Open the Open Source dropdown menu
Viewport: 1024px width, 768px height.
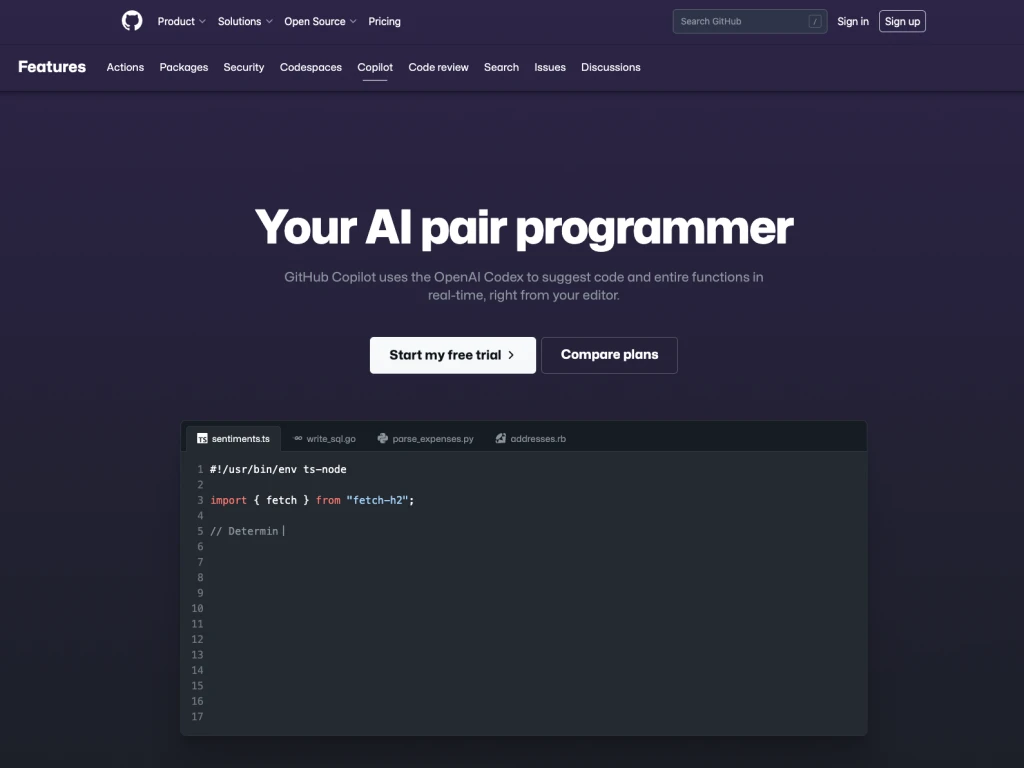pos(320,22)
